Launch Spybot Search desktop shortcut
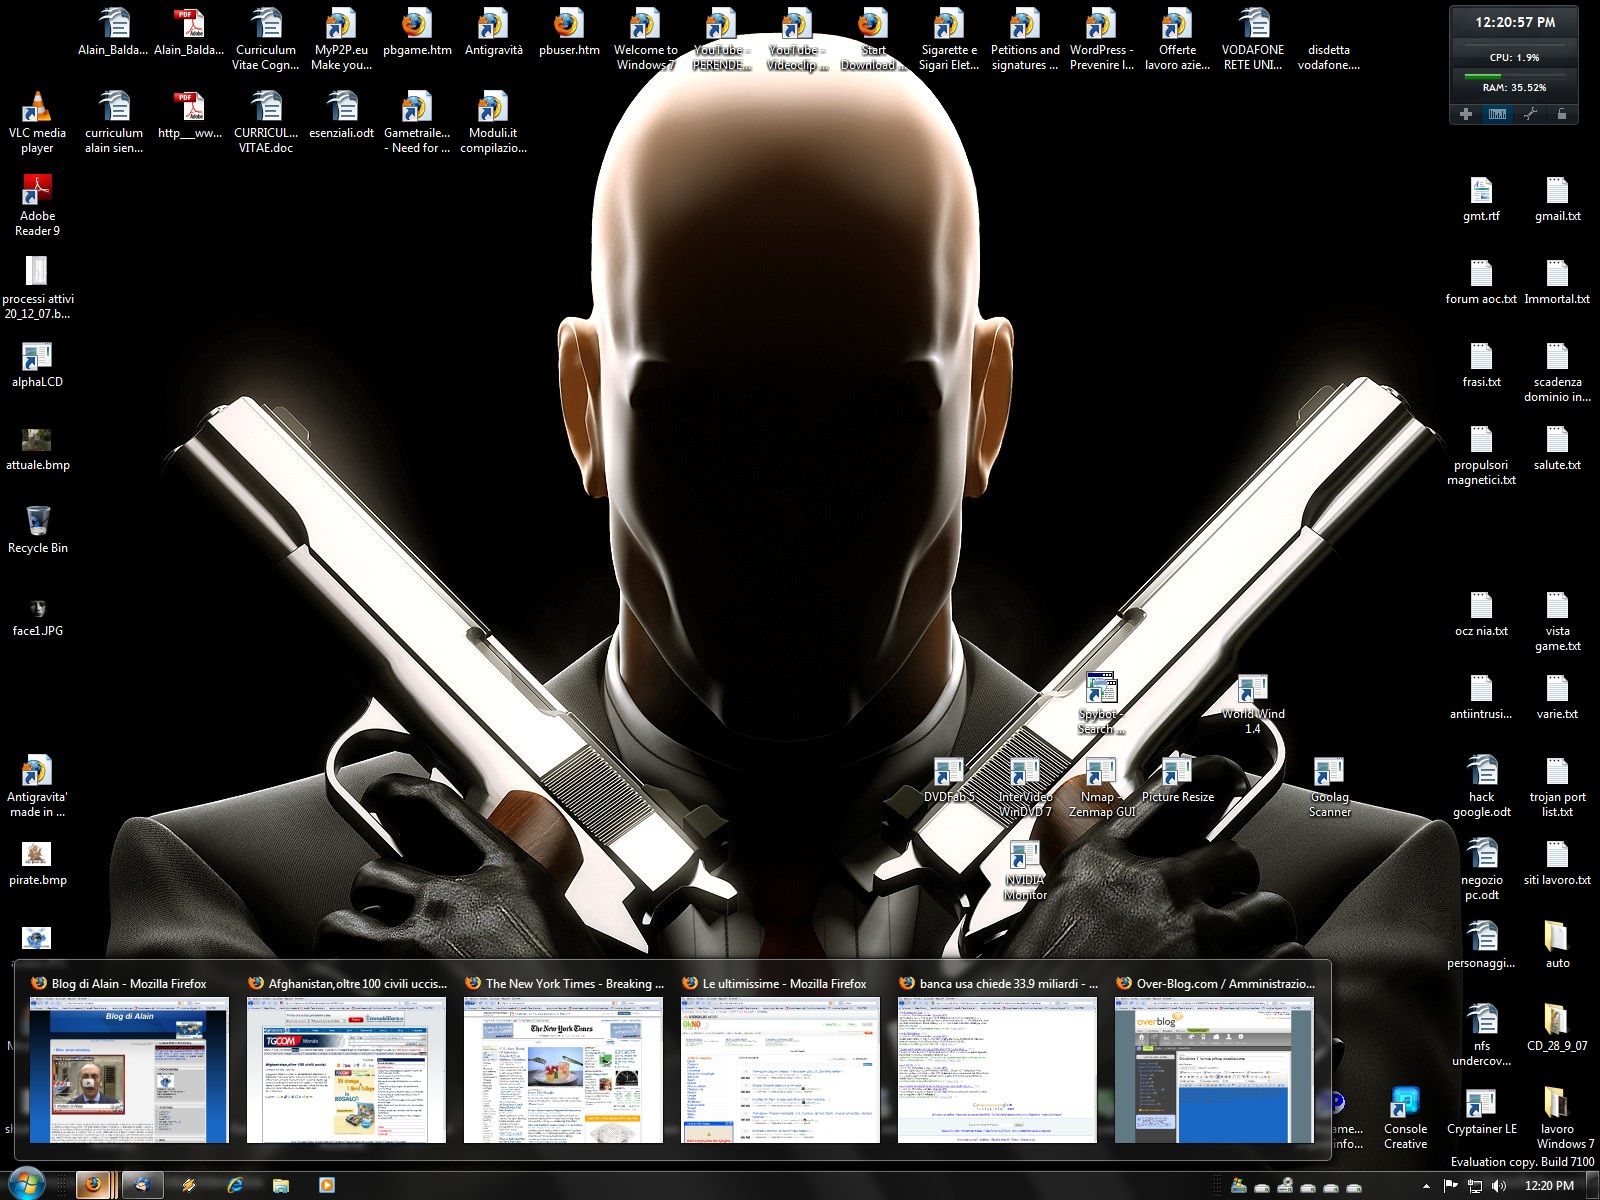The width and height of the screenshot is (1600, 1200). coord(1101,703)
